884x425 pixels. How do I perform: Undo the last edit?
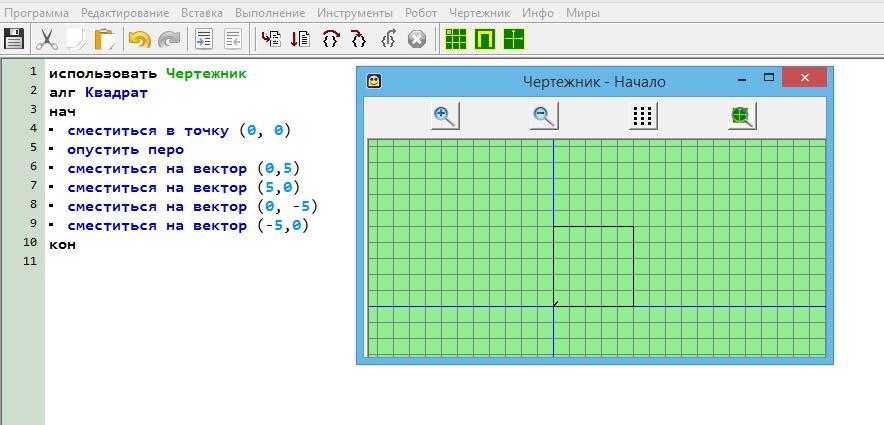[139, 39]
